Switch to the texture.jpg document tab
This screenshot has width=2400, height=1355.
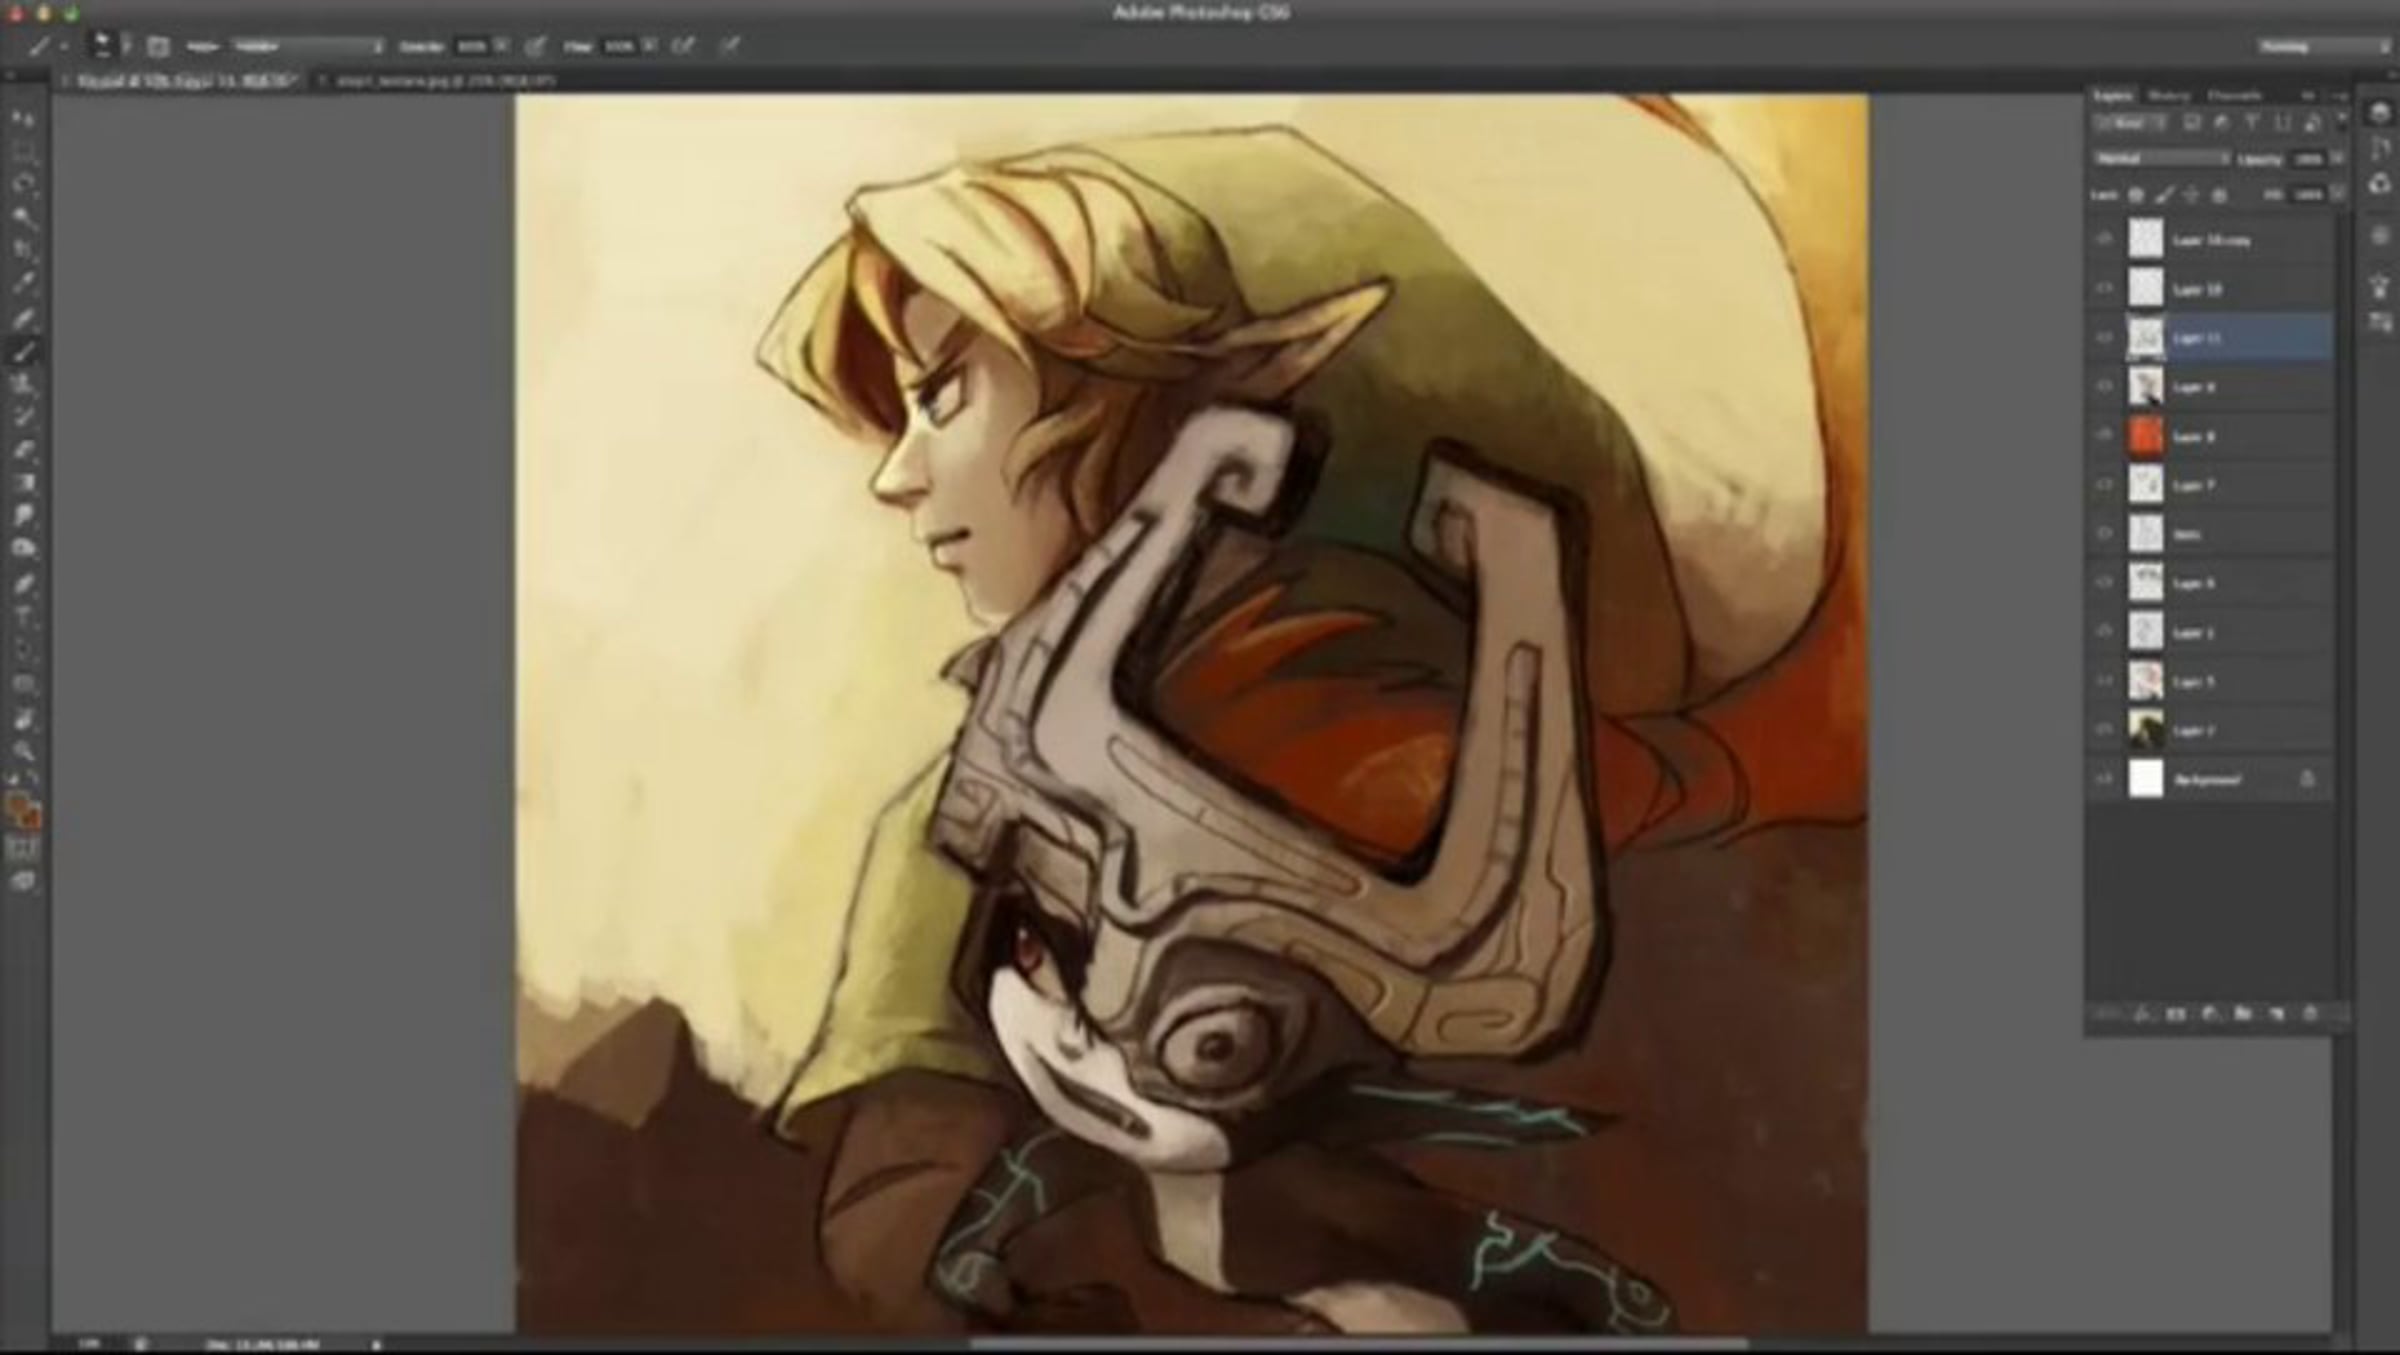pos(445,81)
